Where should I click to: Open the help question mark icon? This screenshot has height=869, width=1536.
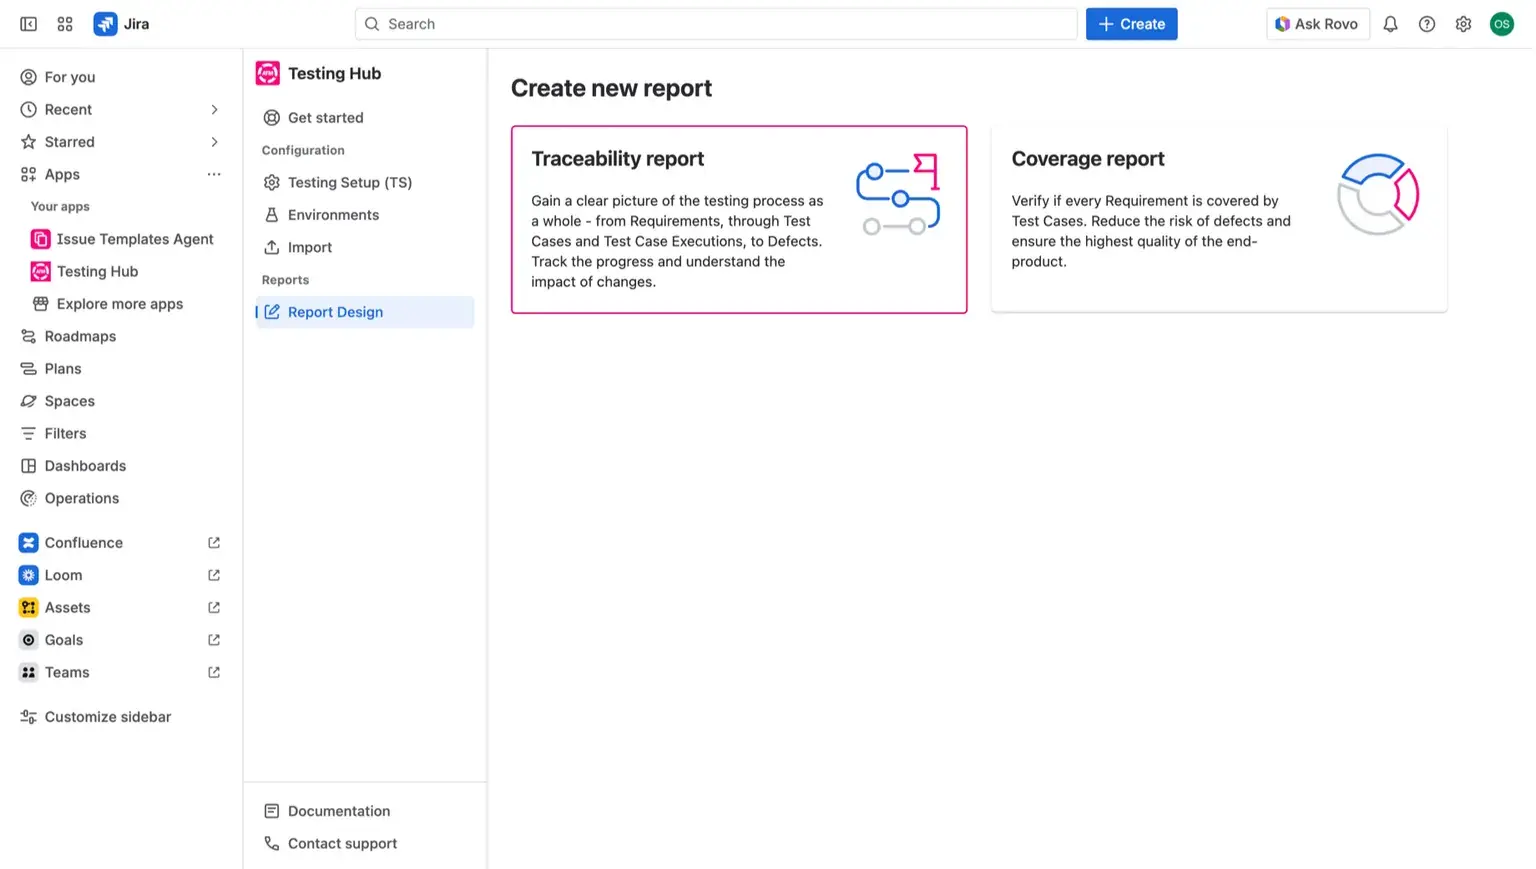(x=1427, y=23)
